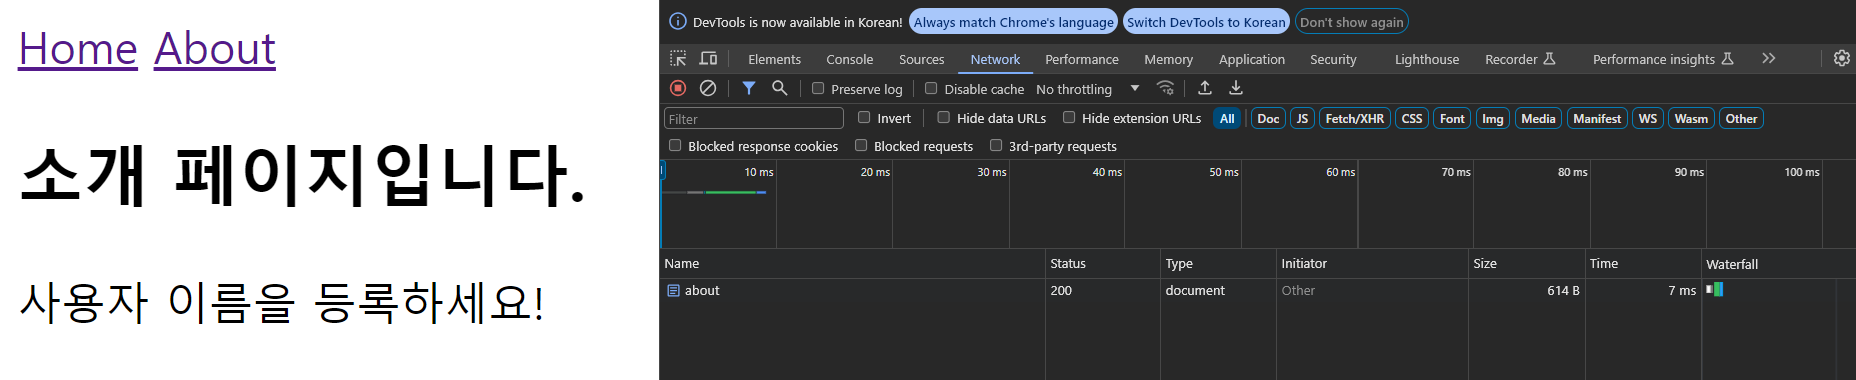The width and height of the screenshot is (1856, 380).
Task: Click the document icon of the about request
Action: (x=673, y=291)
